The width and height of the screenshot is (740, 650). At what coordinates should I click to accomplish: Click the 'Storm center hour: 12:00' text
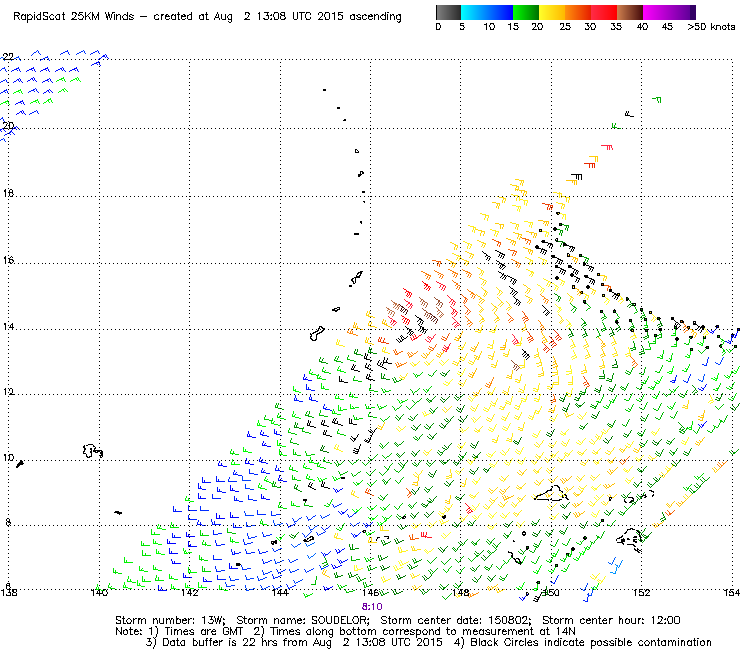[x=611, y=620]
